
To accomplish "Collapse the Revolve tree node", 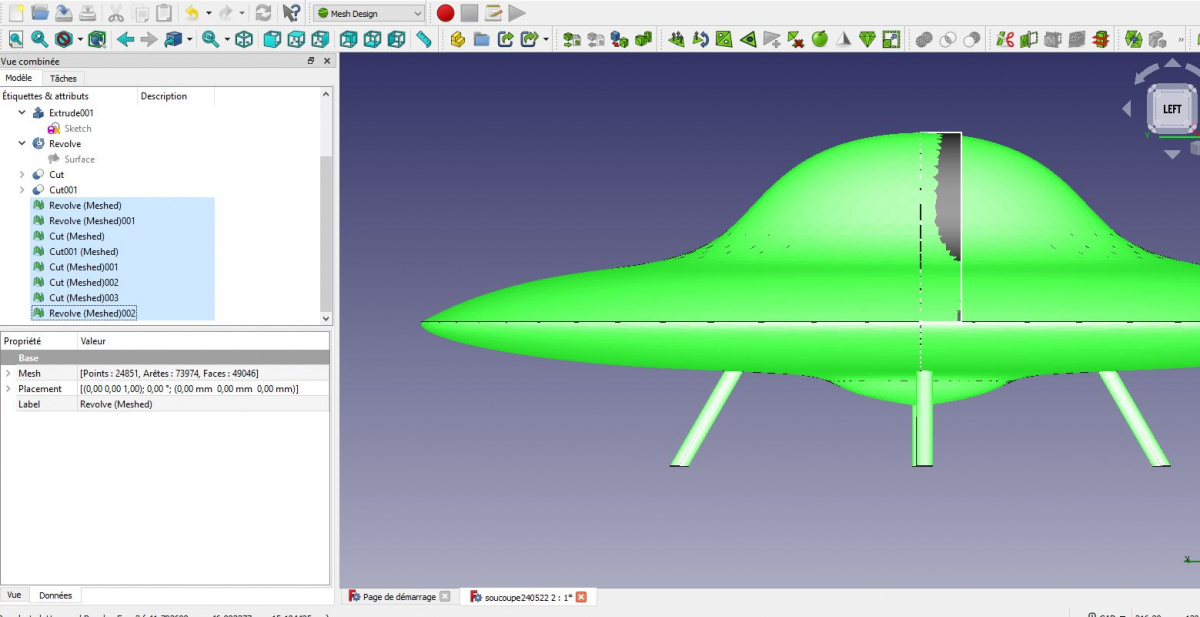I will [22, 144].
